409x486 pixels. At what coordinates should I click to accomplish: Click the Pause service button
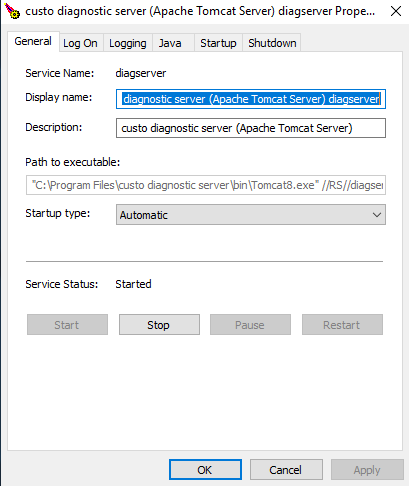click(x=250, y=325)
